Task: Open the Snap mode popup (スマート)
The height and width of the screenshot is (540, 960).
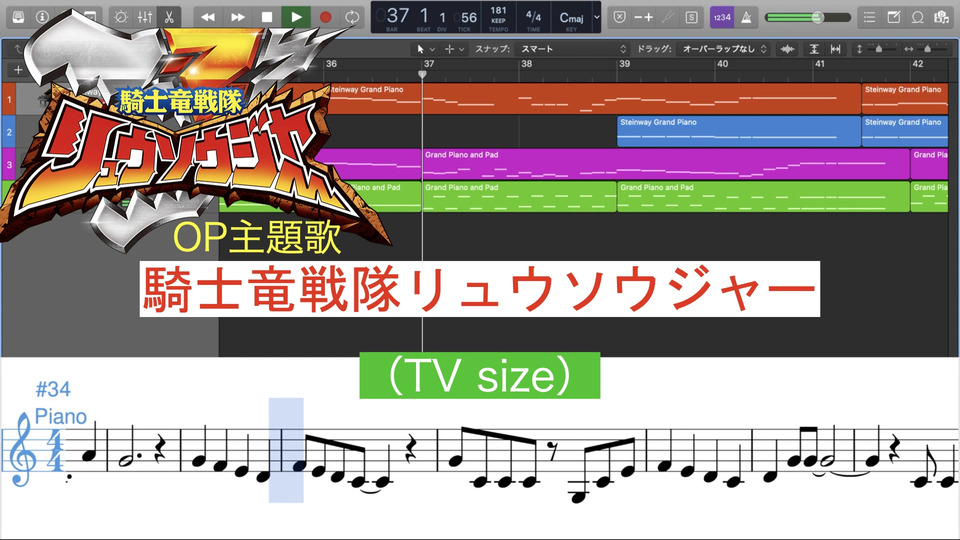Action: click(x=573, y=49)
